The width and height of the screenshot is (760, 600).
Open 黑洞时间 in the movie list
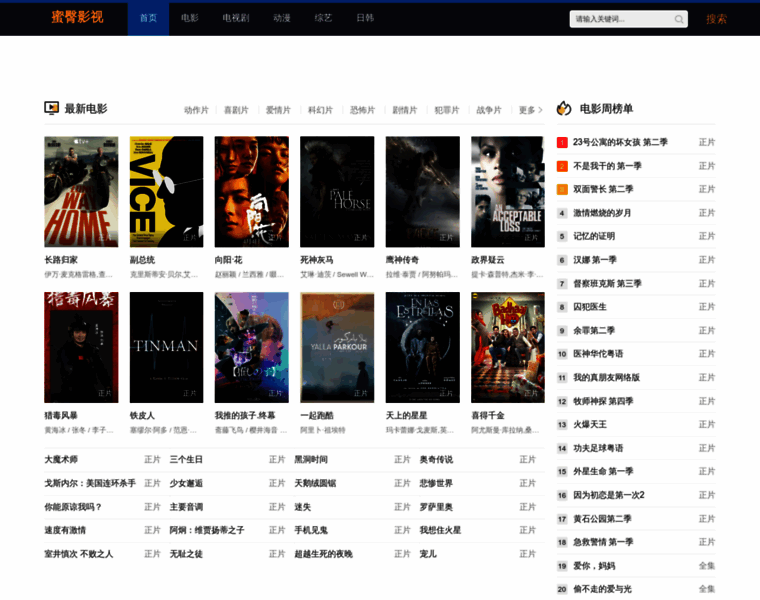point(311,459)
